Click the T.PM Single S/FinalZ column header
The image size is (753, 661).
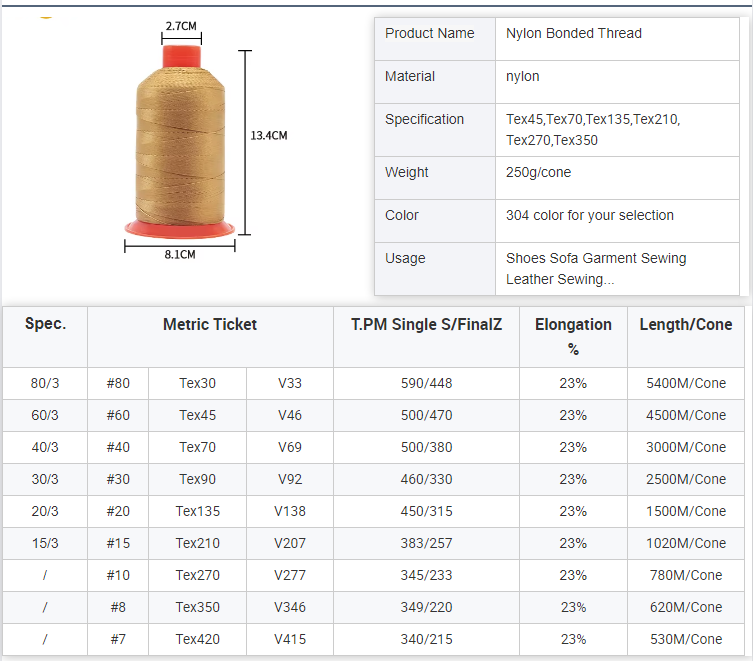click(x=426, y=324)
